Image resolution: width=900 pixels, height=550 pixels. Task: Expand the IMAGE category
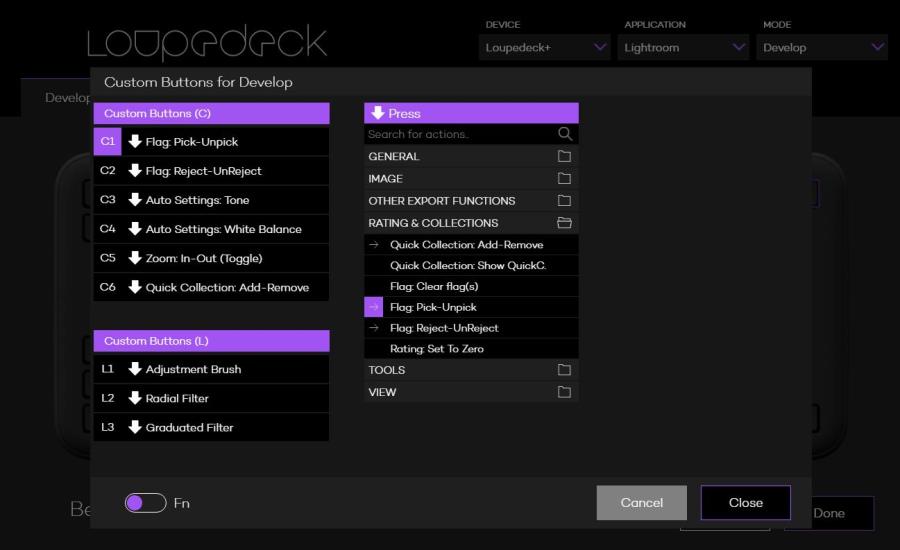[x=471, y=179]
